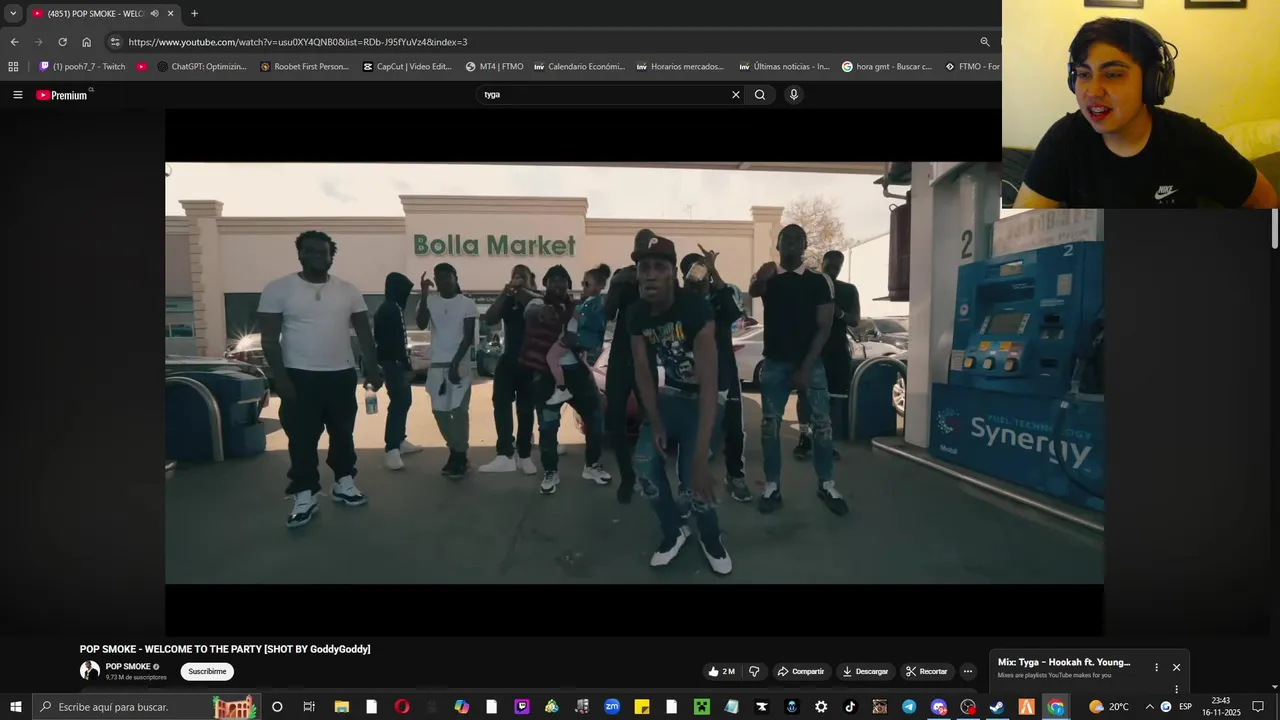Open 'Últimas noticias - In...' bookmark
1280x720 pixels.
click(784, 67)
